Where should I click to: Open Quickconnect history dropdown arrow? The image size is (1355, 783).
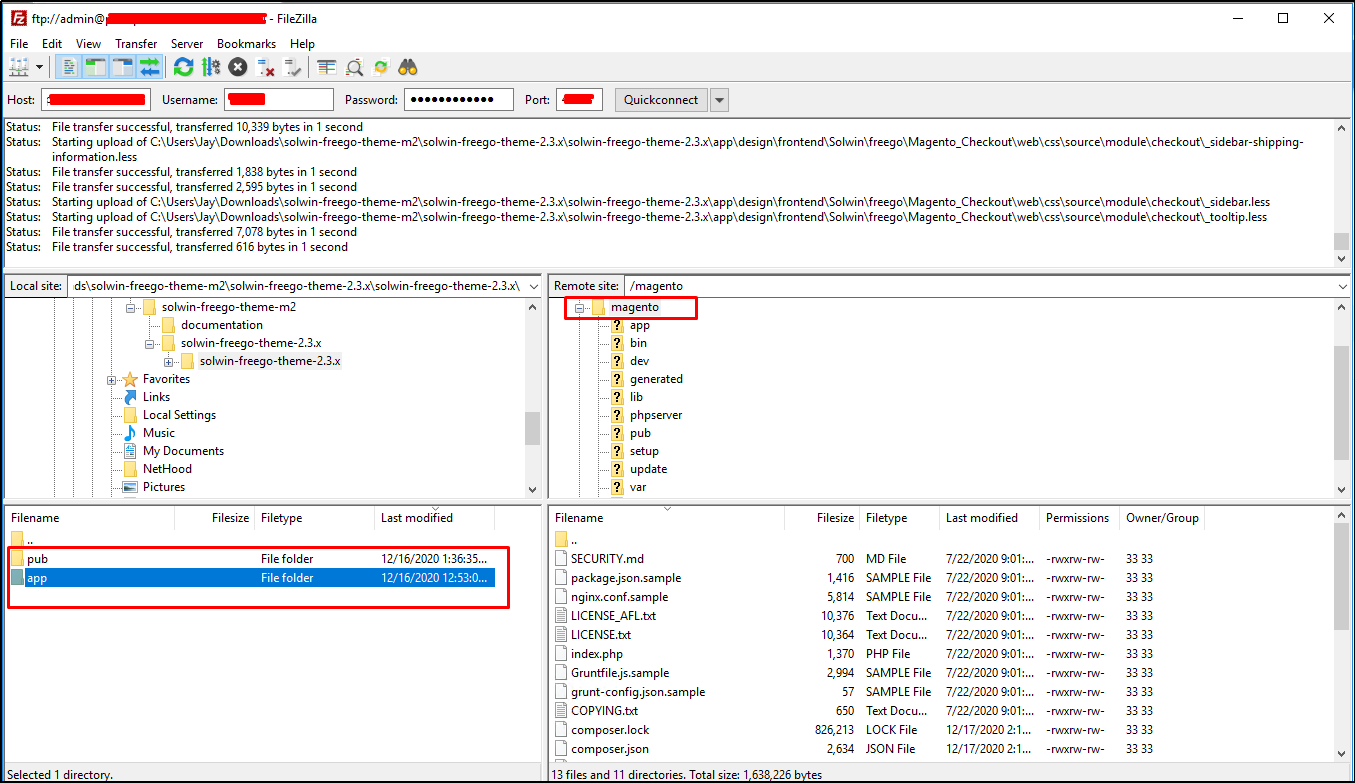tap(719, 100)
